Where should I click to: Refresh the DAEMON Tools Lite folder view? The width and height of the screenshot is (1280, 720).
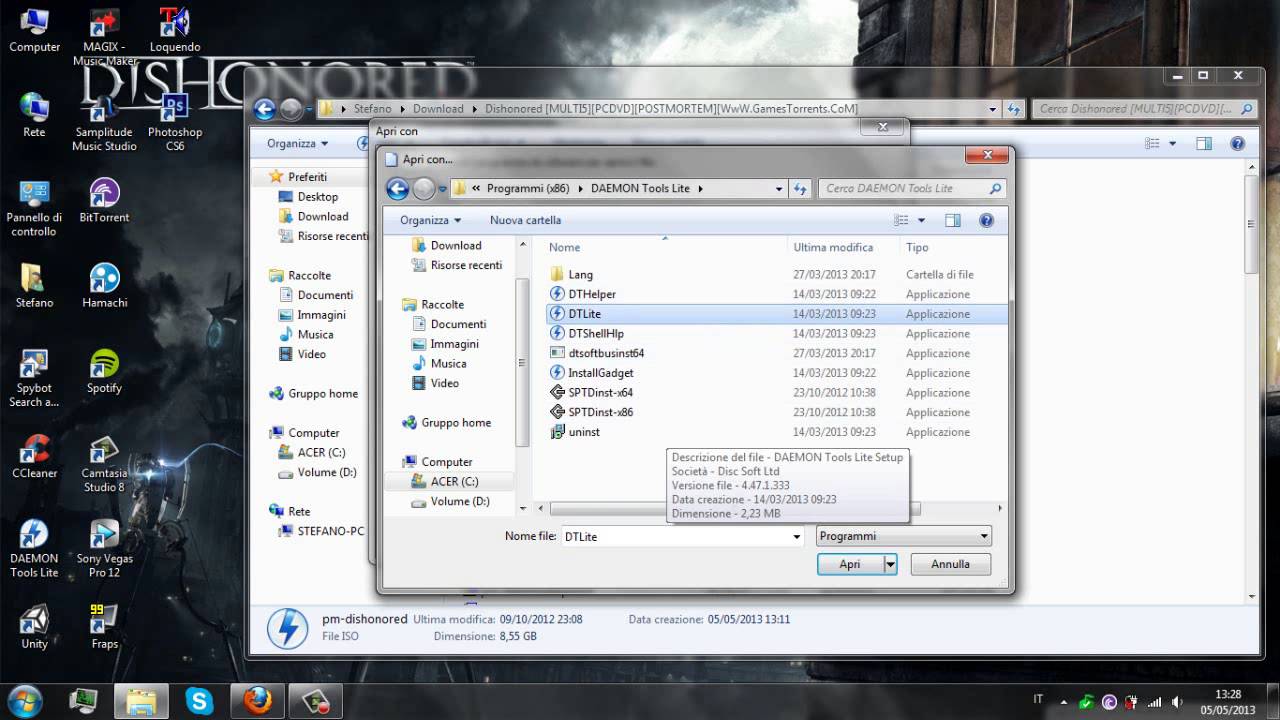pyautogui.click(x=800, y=188)
